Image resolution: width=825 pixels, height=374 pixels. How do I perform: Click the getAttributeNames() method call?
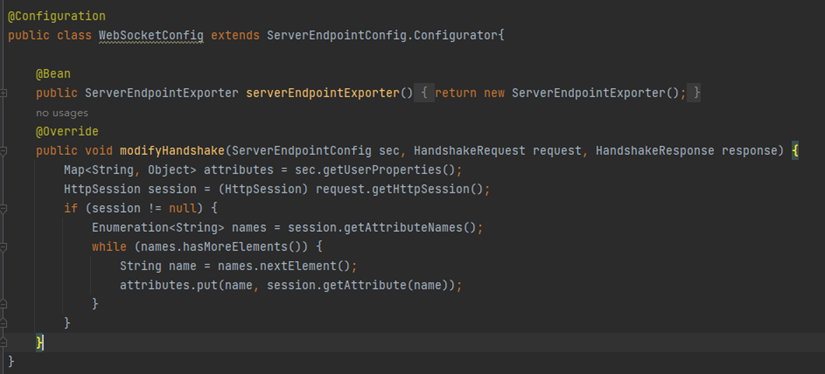[x=410, y=228]
